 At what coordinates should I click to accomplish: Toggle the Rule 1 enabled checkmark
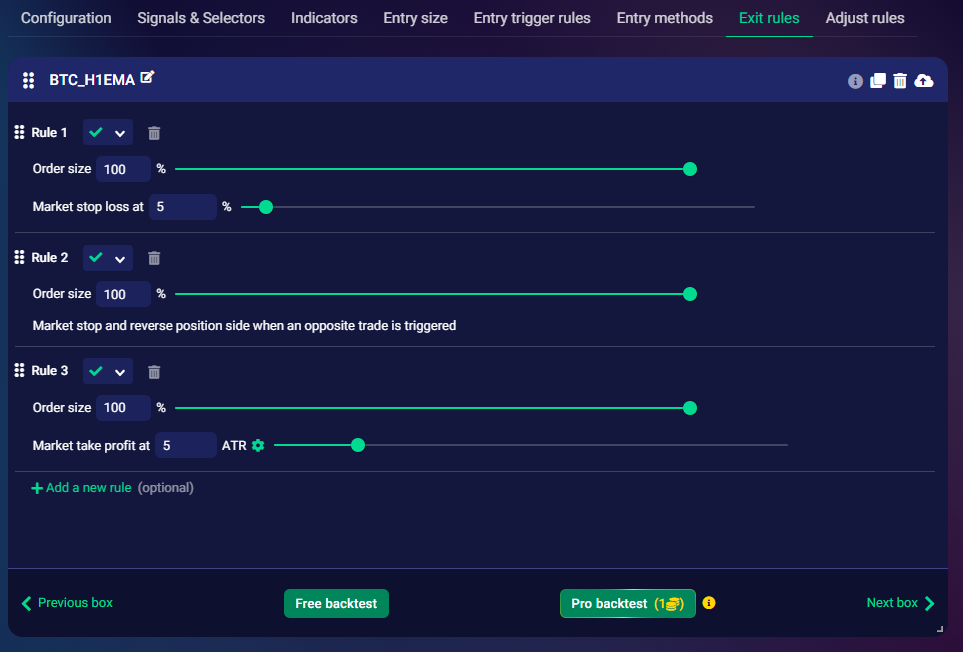(x=96, y=132)
